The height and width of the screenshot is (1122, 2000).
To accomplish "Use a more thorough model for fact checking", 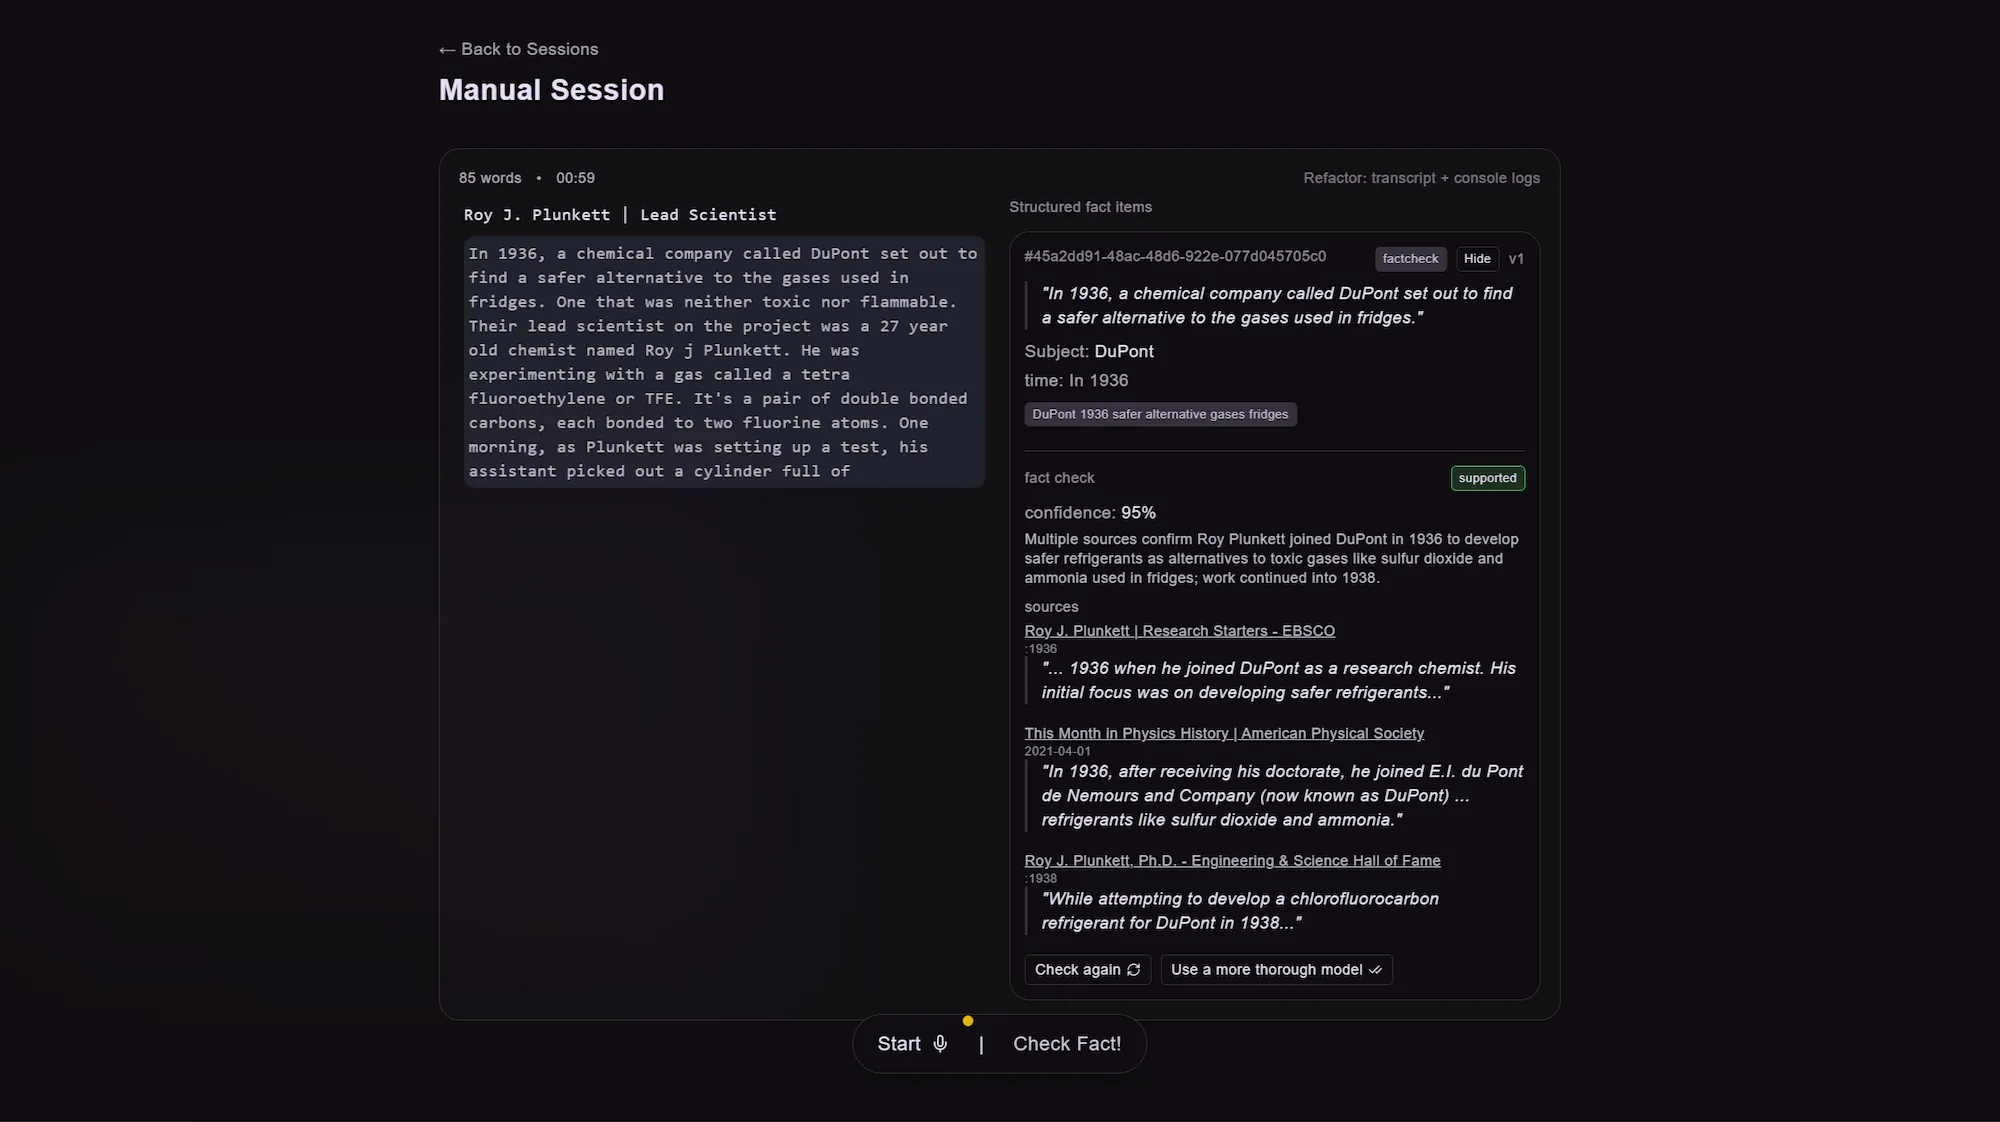I will pyautogui.click(x=1275, y=970).
